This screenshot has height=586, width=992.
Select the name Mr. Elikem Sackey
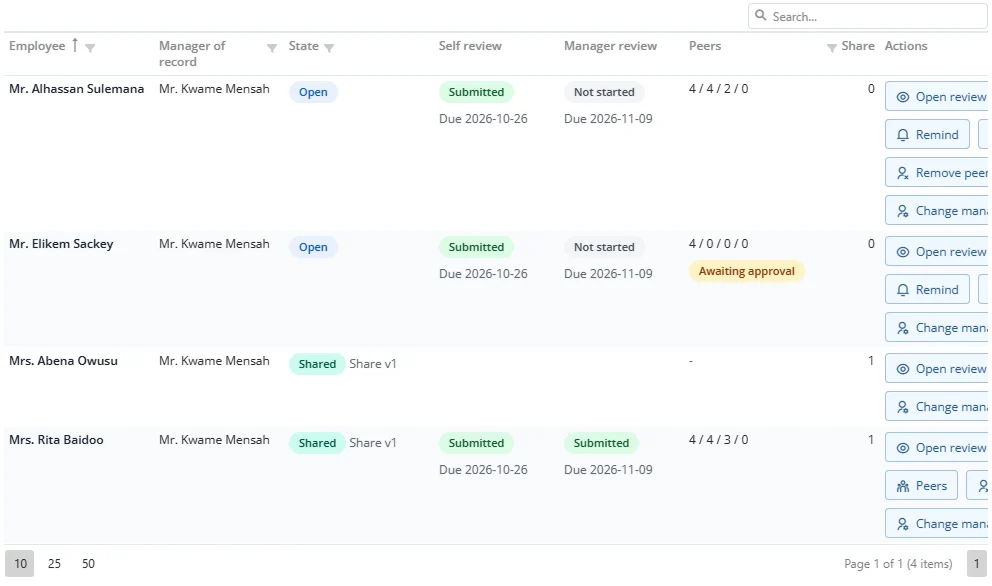[61, 244]
